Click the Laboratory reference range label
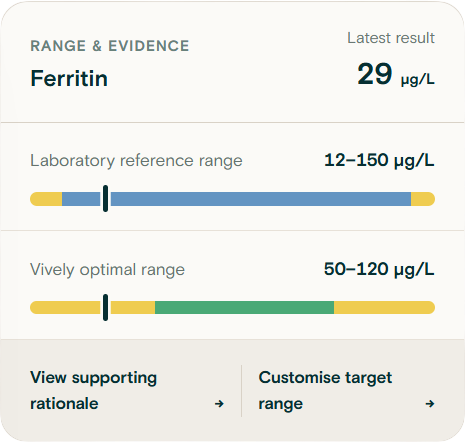The width and height of the screenshot is (465, 442). point(136,161)
